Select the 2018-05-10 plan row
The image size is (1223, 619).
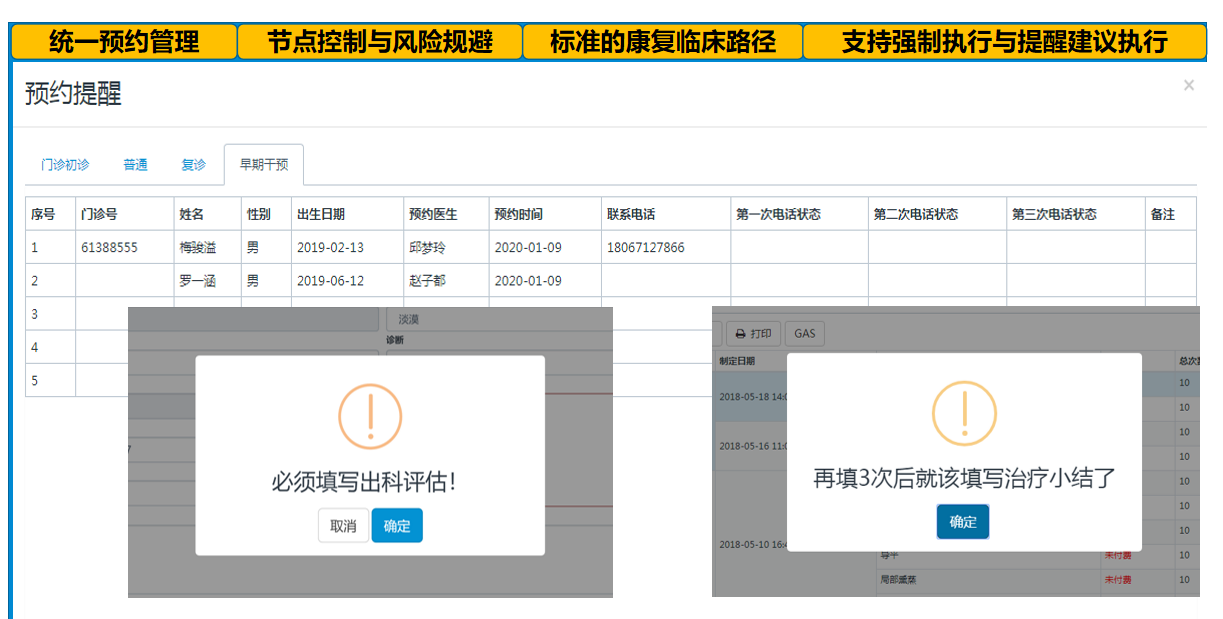[751, 545]
